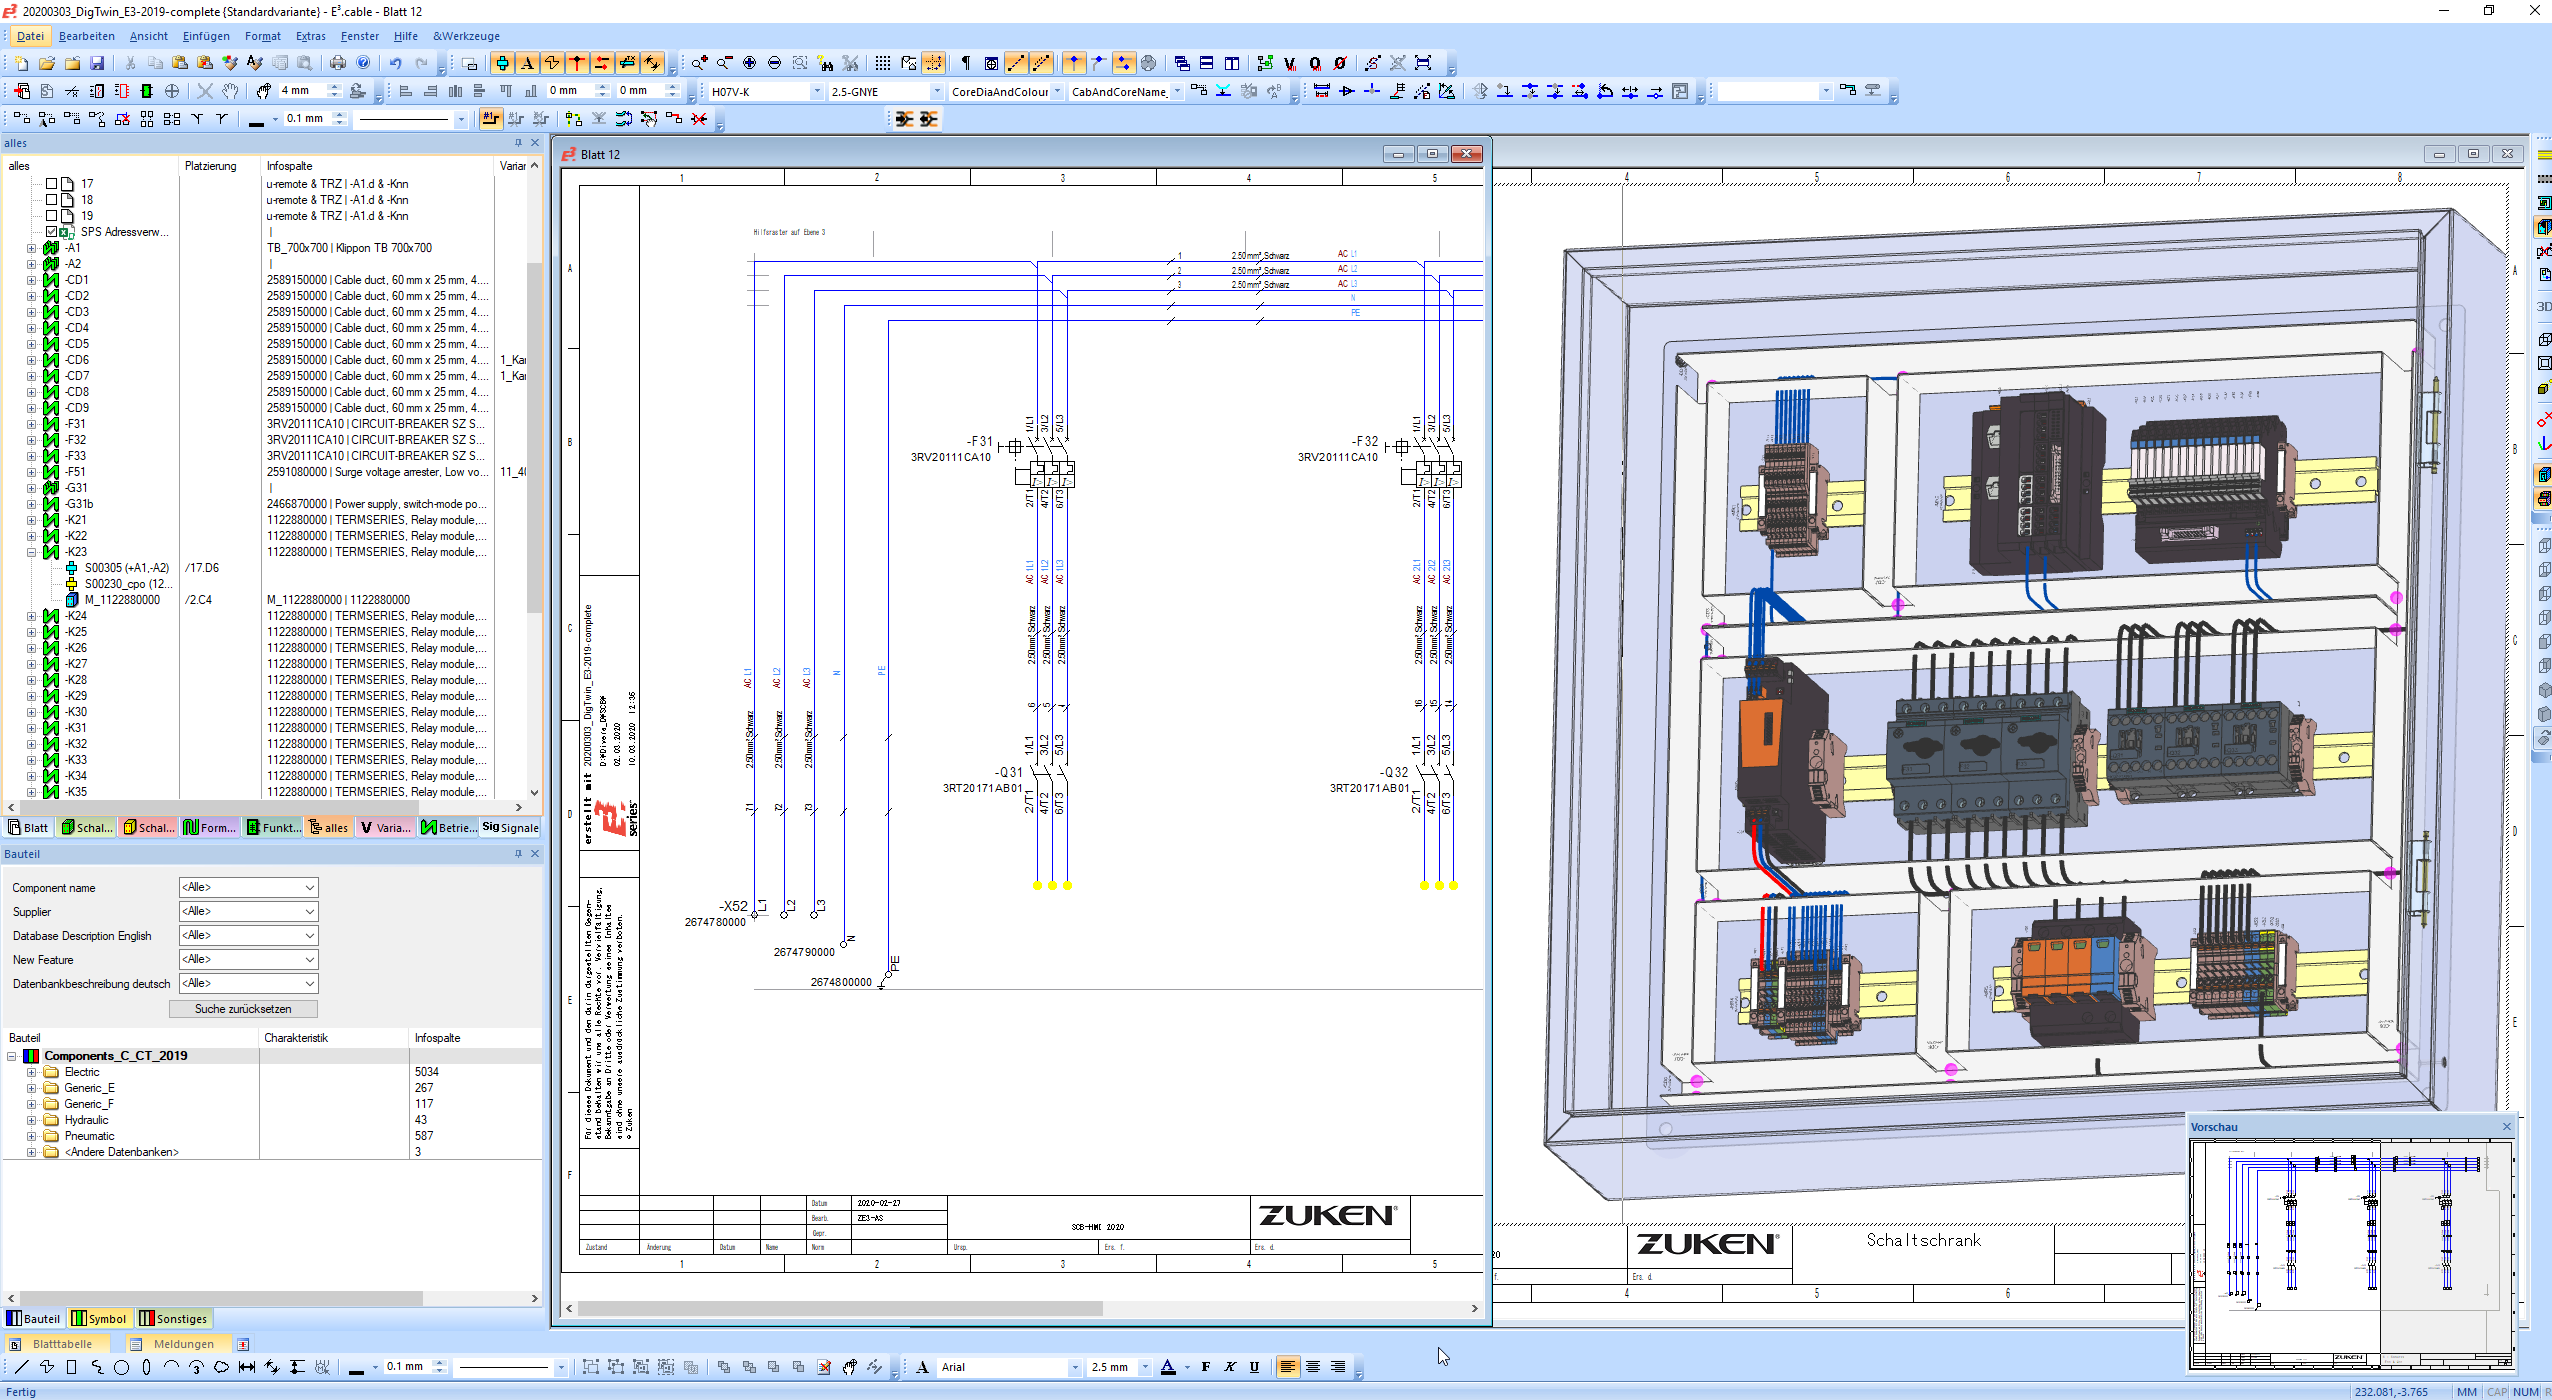
Task: Expand the Electric folder in Bauteil tree
Action: point(31,1072)
